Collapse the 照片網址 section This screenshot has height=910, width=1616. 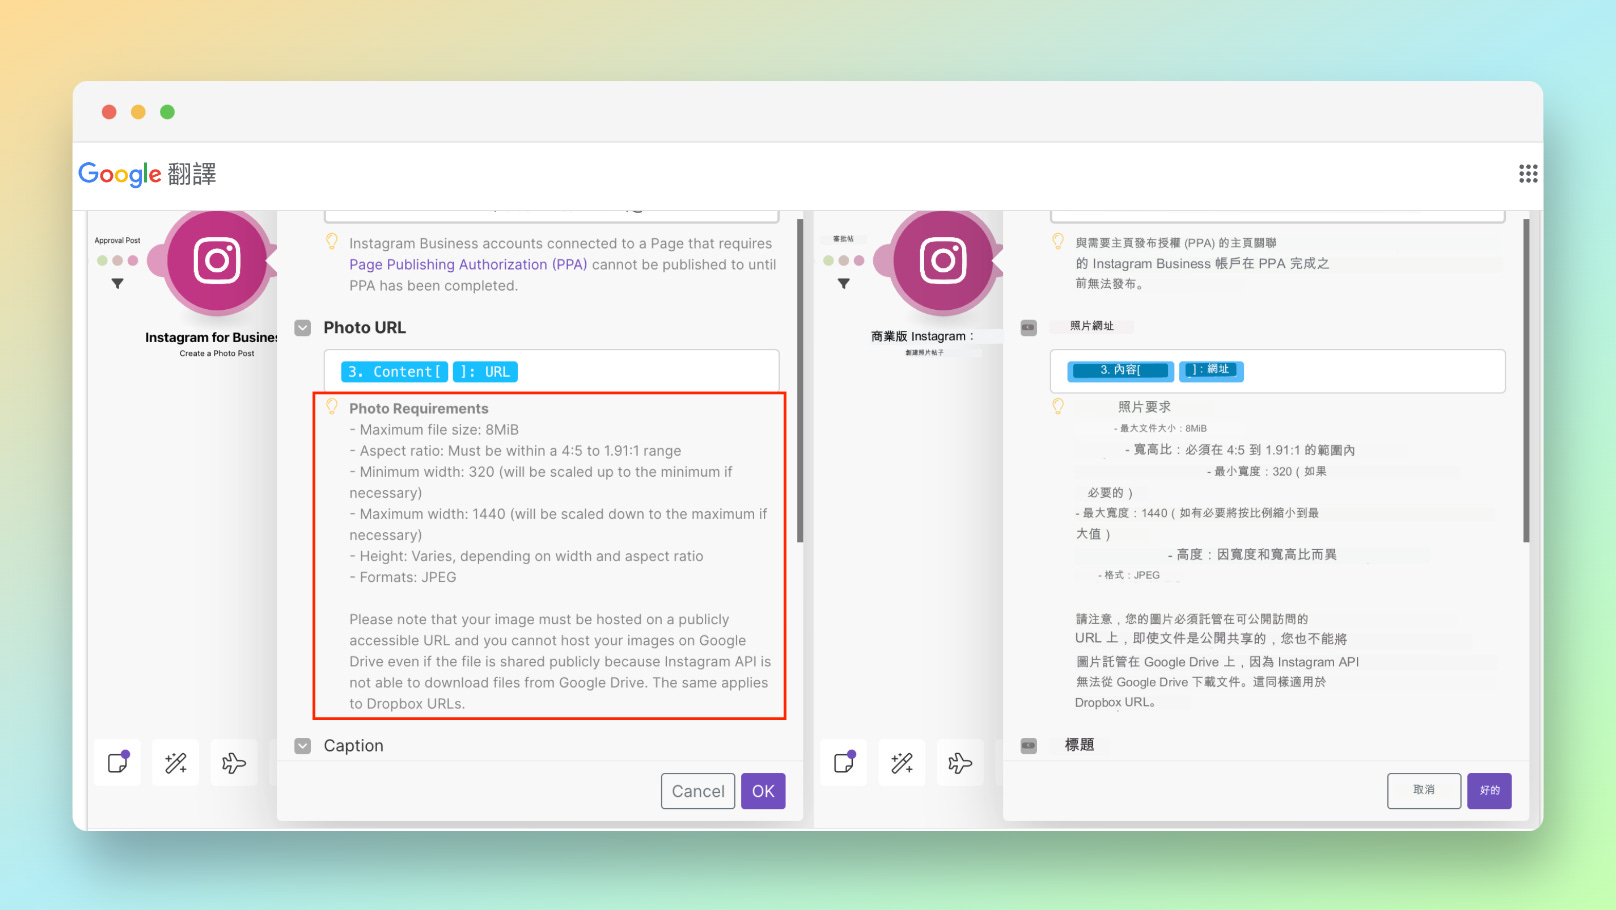pos(1029,328)
